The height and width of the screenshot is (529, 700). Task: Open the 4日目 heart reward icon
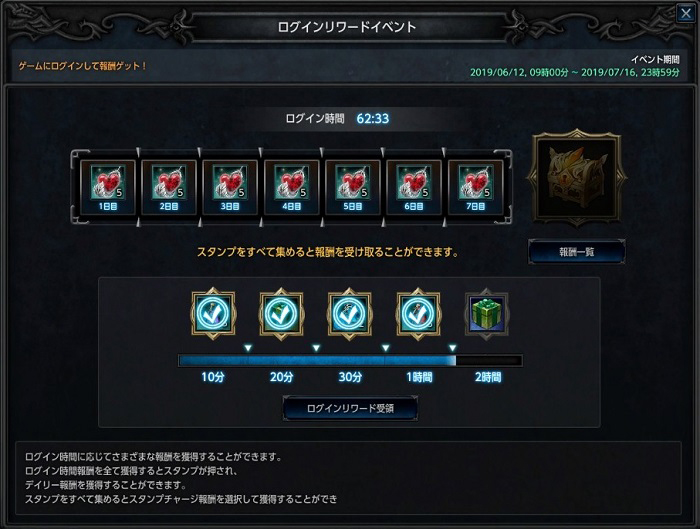tap(292, 187)
